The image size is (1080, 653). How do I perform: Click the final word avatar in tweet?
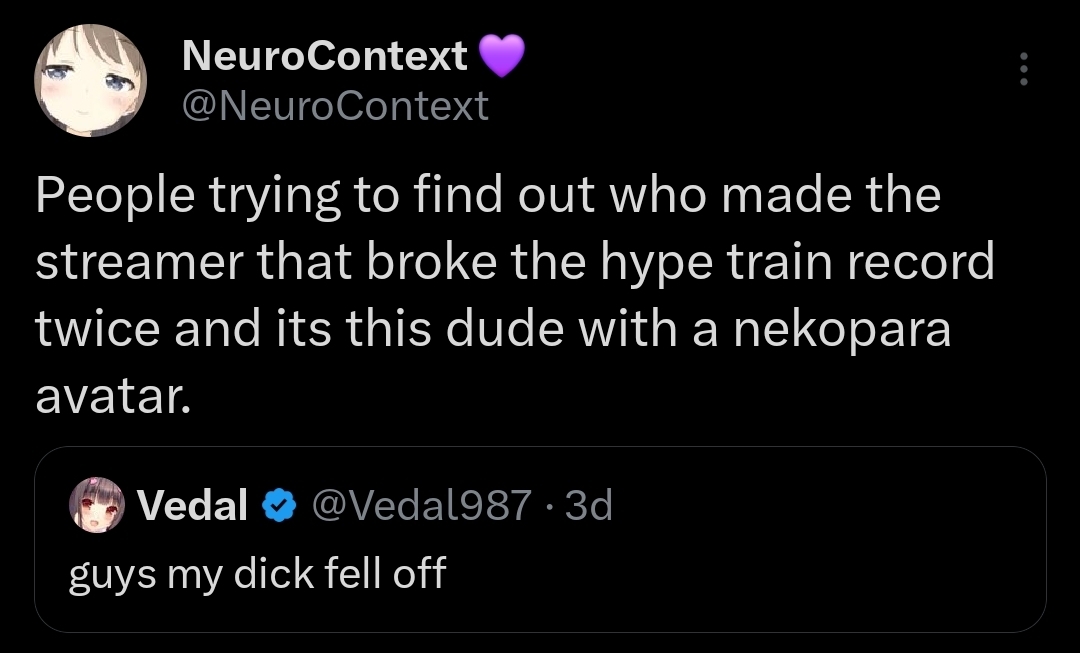coord(113,397)
